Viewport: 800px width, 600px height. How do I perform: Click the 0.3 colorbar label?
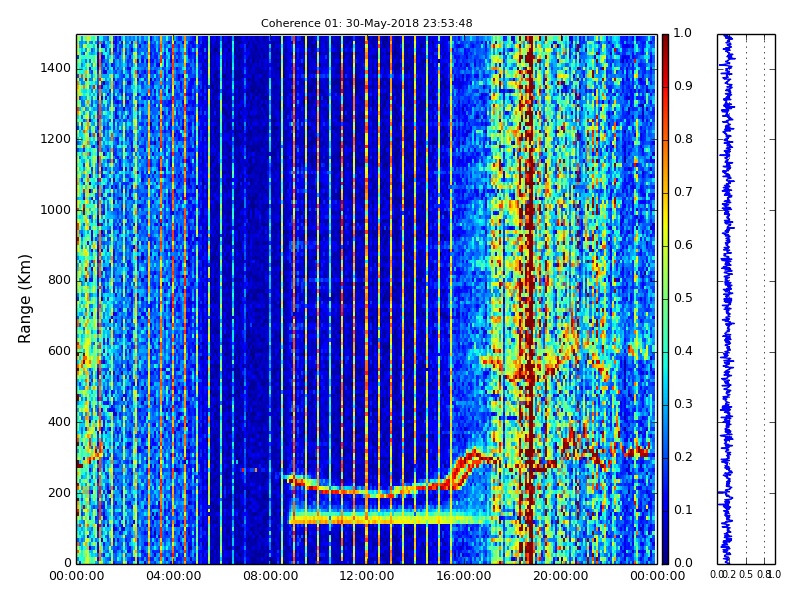coord(683,404)
